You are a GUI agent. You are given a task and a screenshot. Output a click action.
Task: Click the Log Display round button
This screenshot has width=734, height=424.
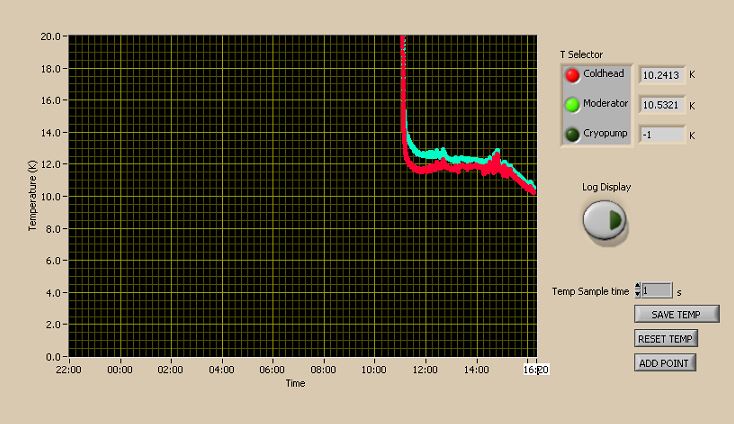pos(604,220)
